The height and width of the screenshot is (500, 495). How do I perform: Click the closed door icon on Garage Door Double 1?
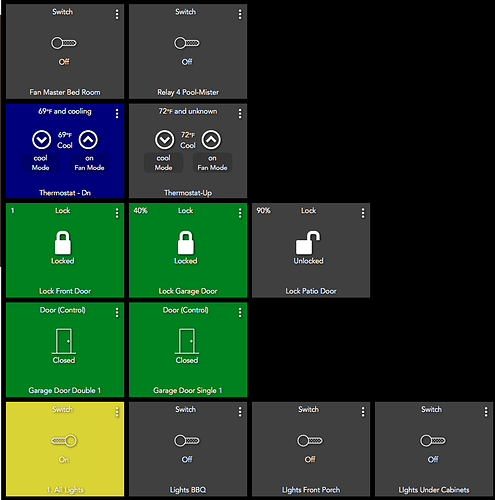[x=64, y=341]
